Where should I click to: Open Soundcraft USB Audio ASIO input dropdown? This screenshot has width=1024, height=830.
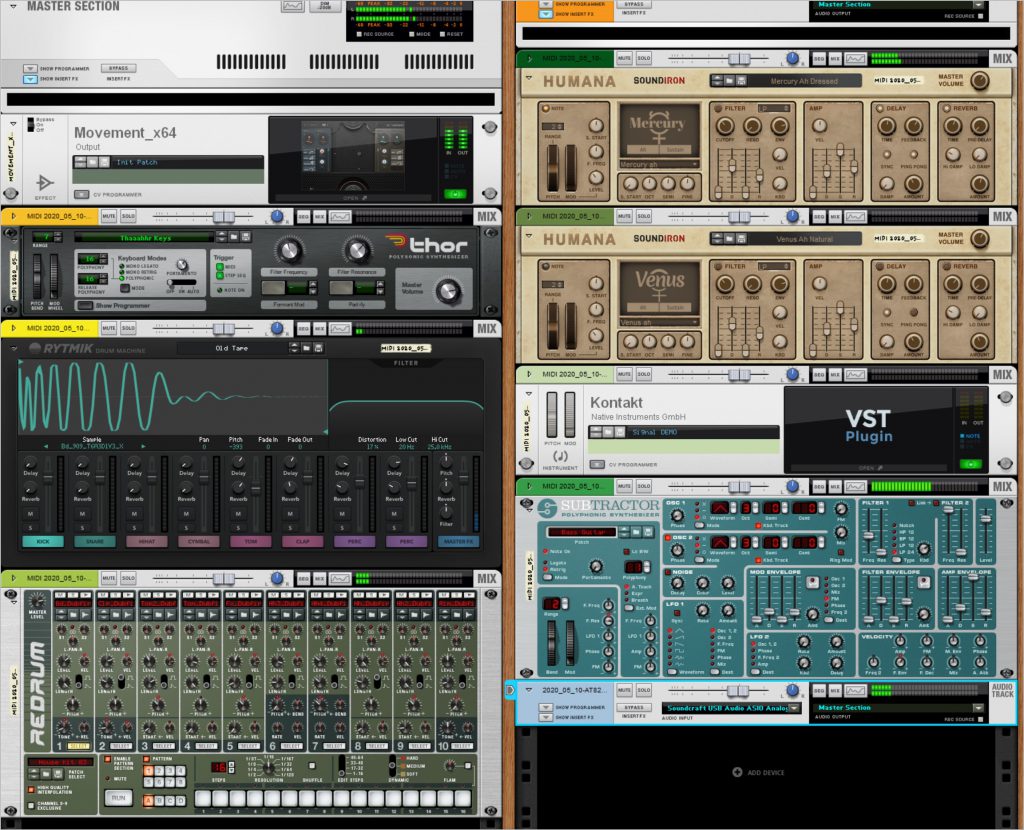[794, 708]
